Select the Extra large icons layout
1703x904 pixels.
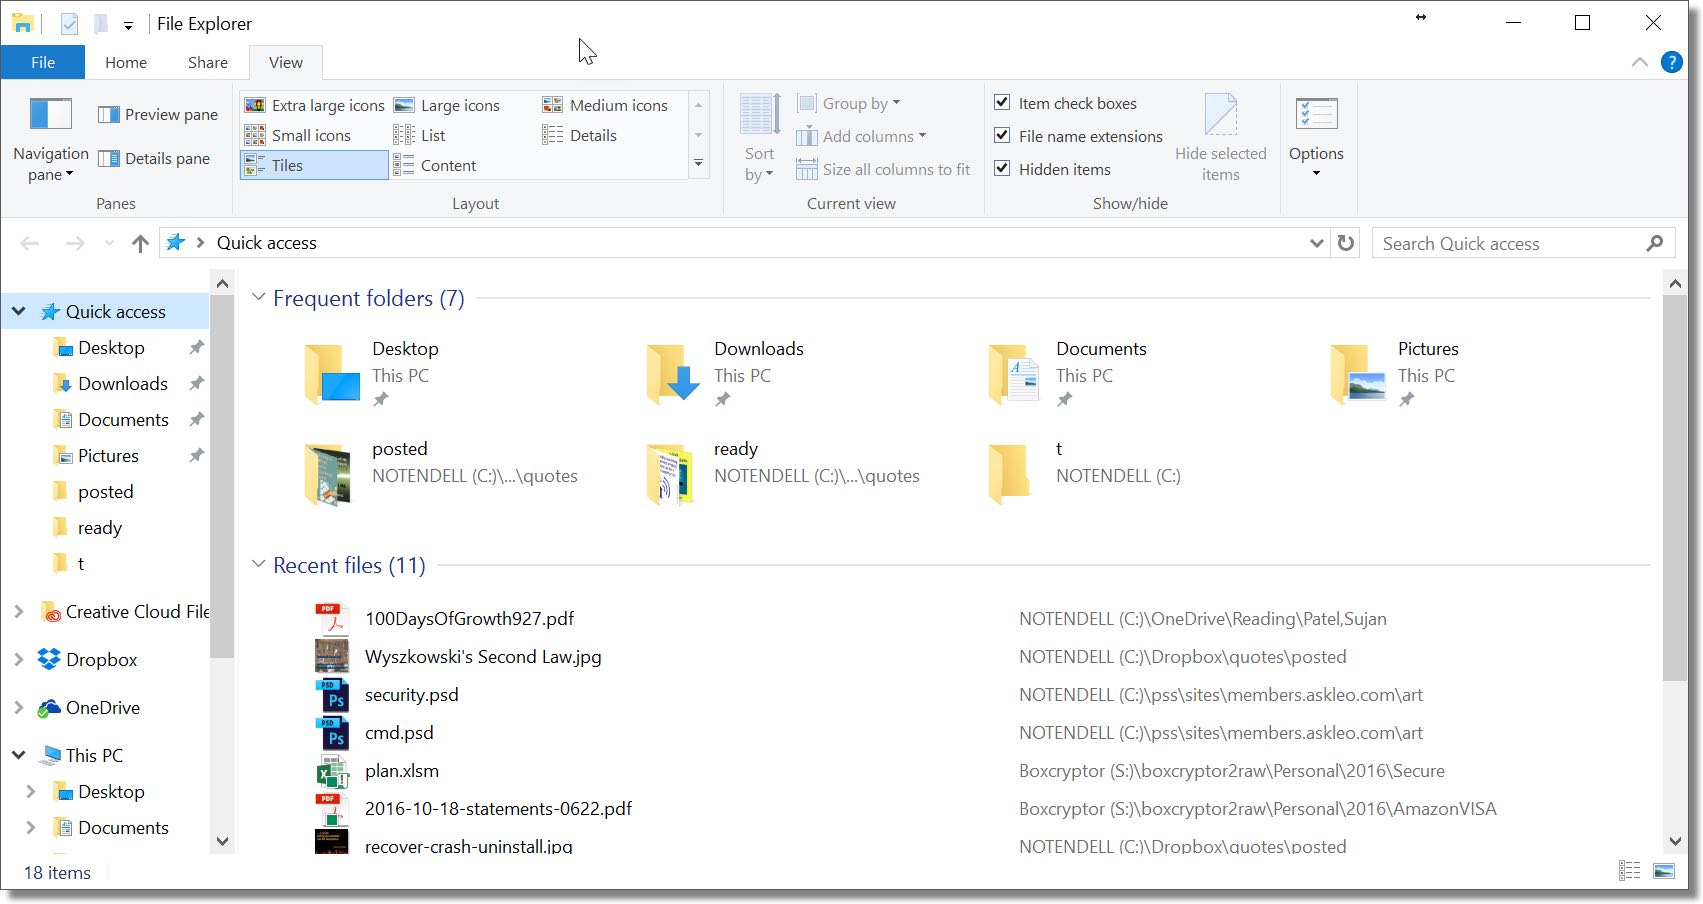click(315, 105)
